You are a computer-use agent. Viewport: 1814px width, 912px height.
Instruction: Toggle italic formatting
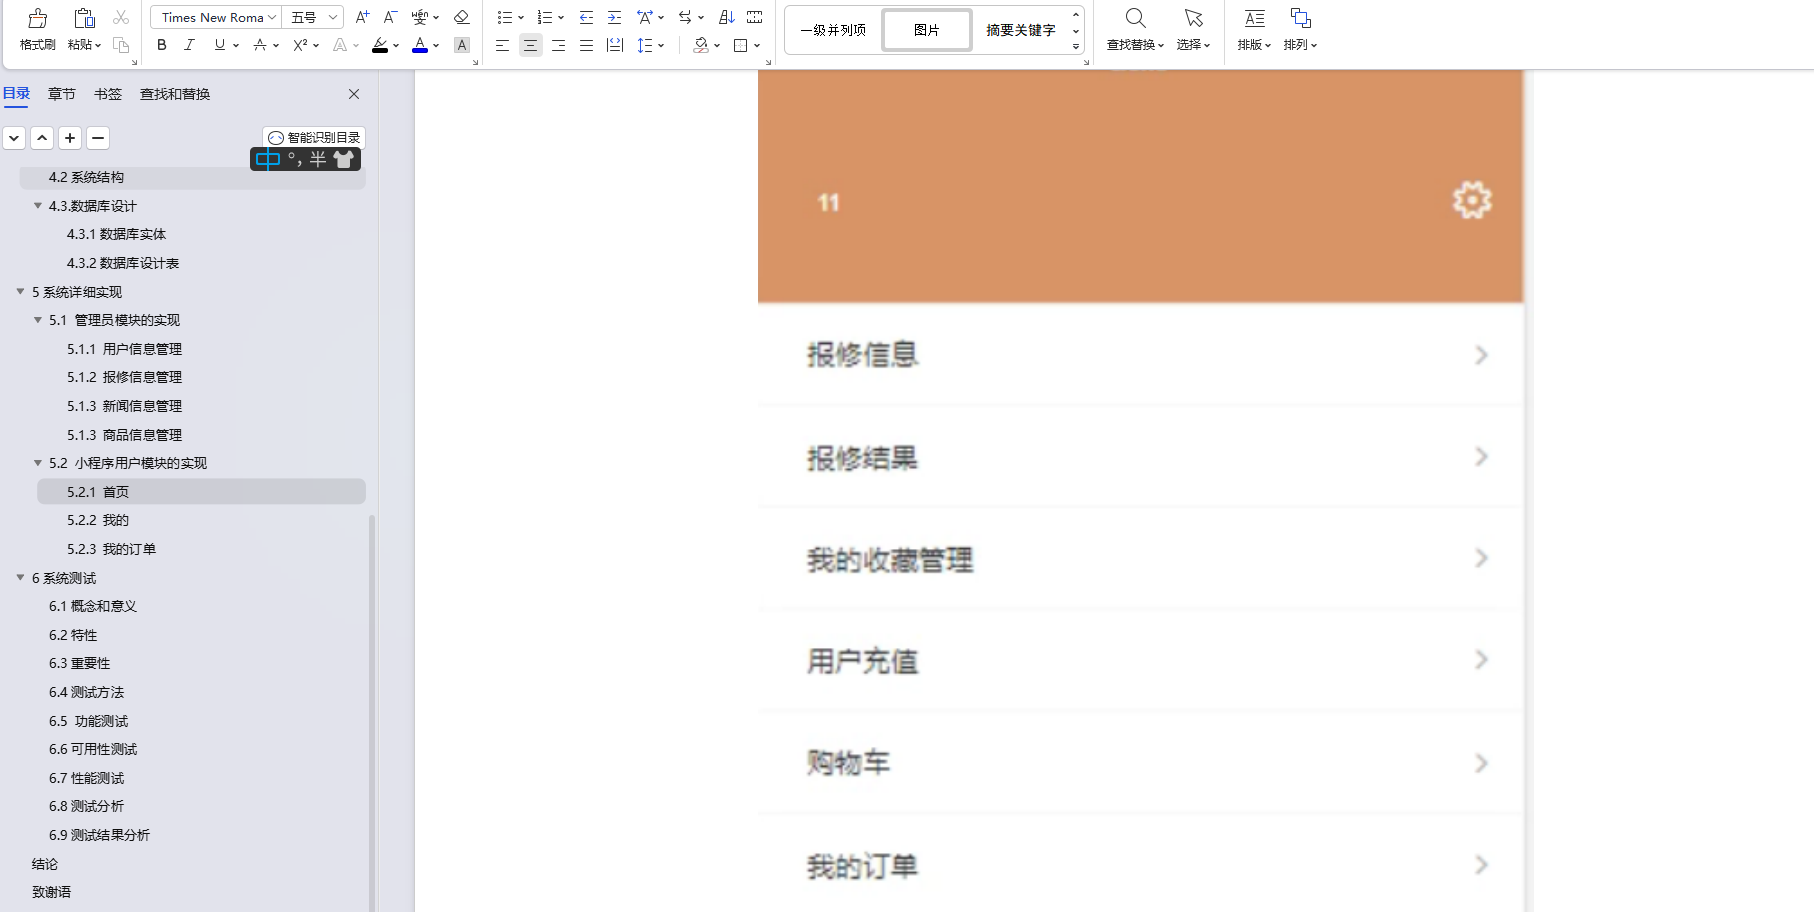(x=189, y=45)
